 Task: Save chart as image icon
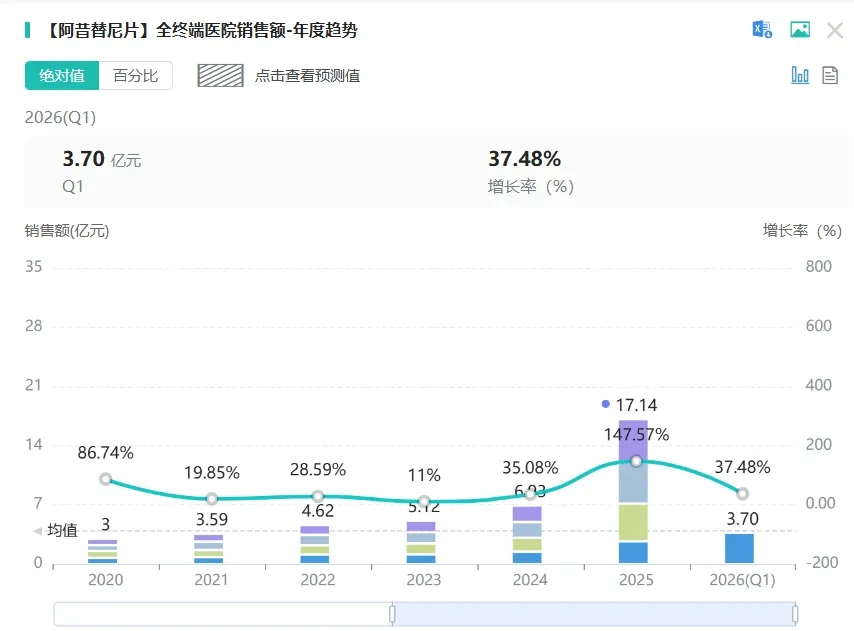tap(800, 29)
